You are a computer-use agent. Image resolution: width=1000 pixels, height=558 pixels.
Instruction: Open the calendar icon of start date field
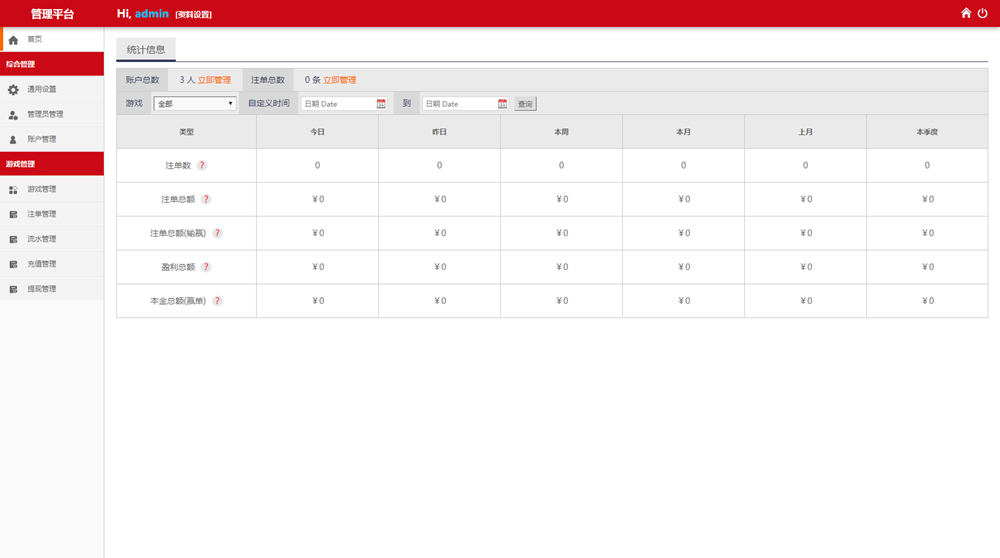381,103
